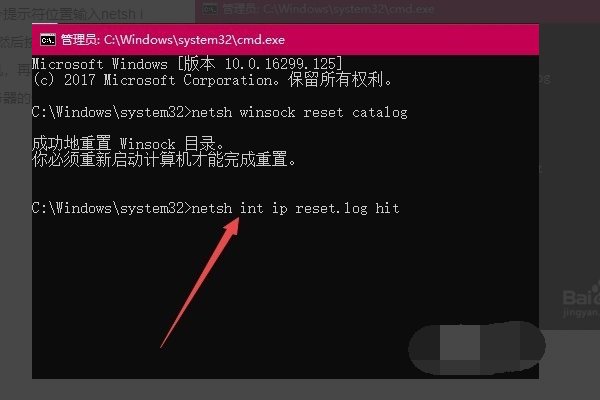The image size is (600, 400).
Task: Click the dimmed 提示符位置输入netsh text behind window
Action: pos(73,15)
